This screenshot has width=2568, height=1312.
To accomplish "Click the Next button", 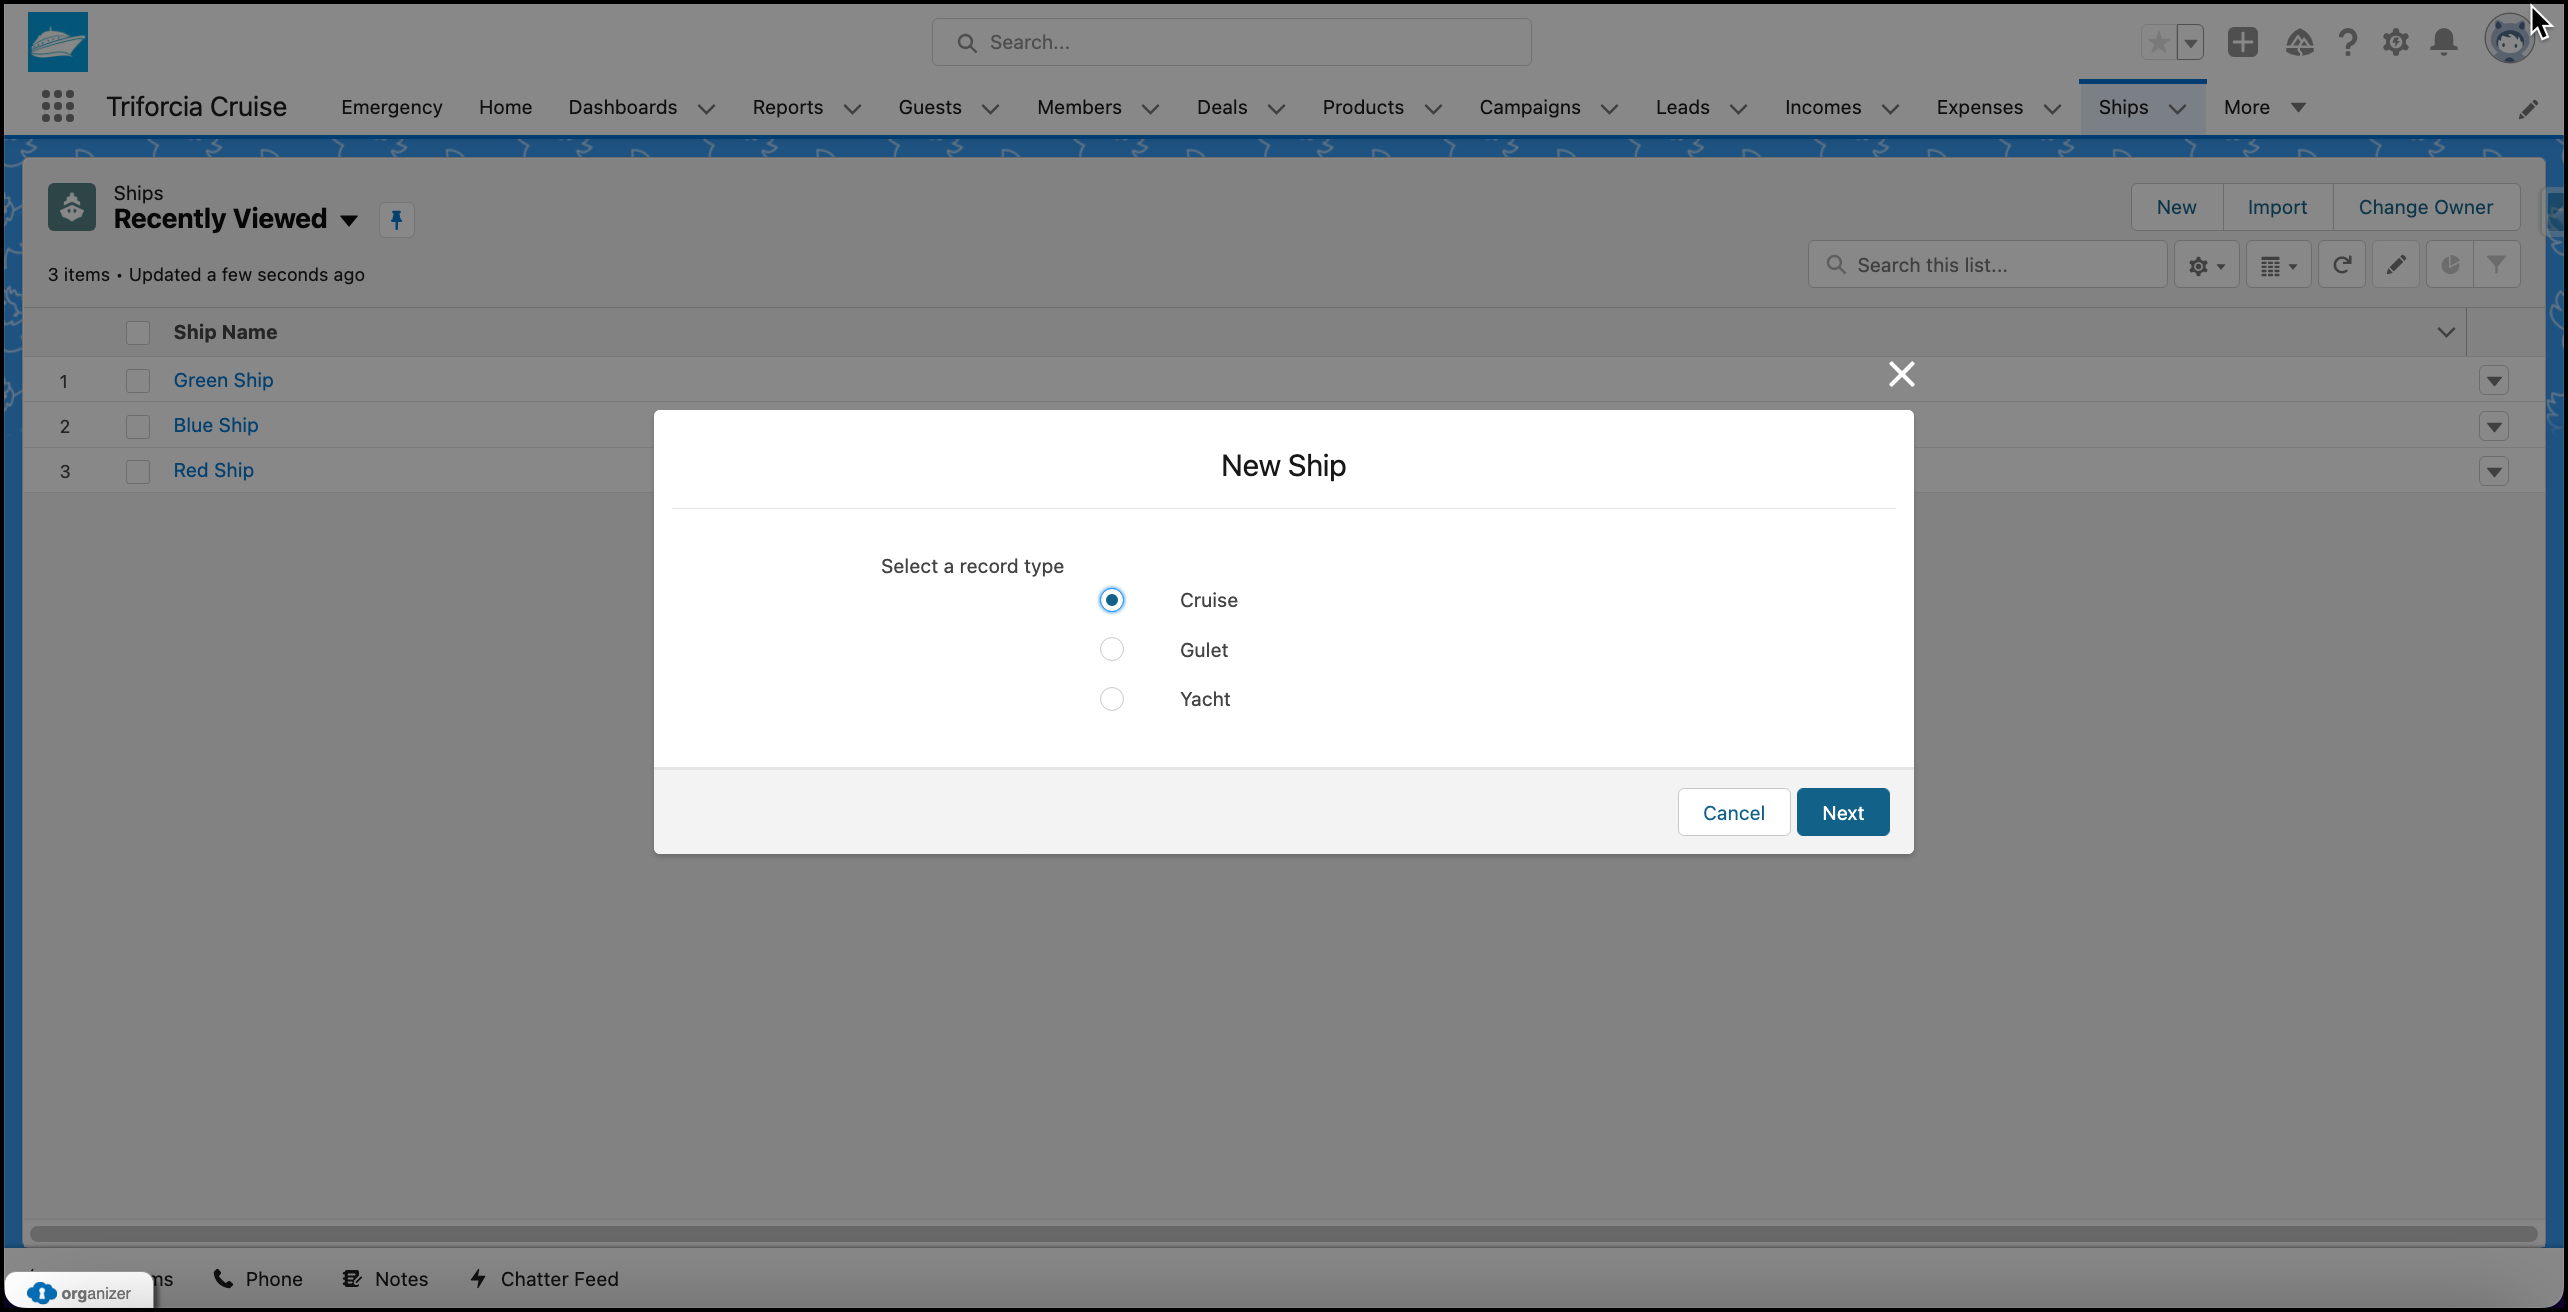I will coord(1842,812).
